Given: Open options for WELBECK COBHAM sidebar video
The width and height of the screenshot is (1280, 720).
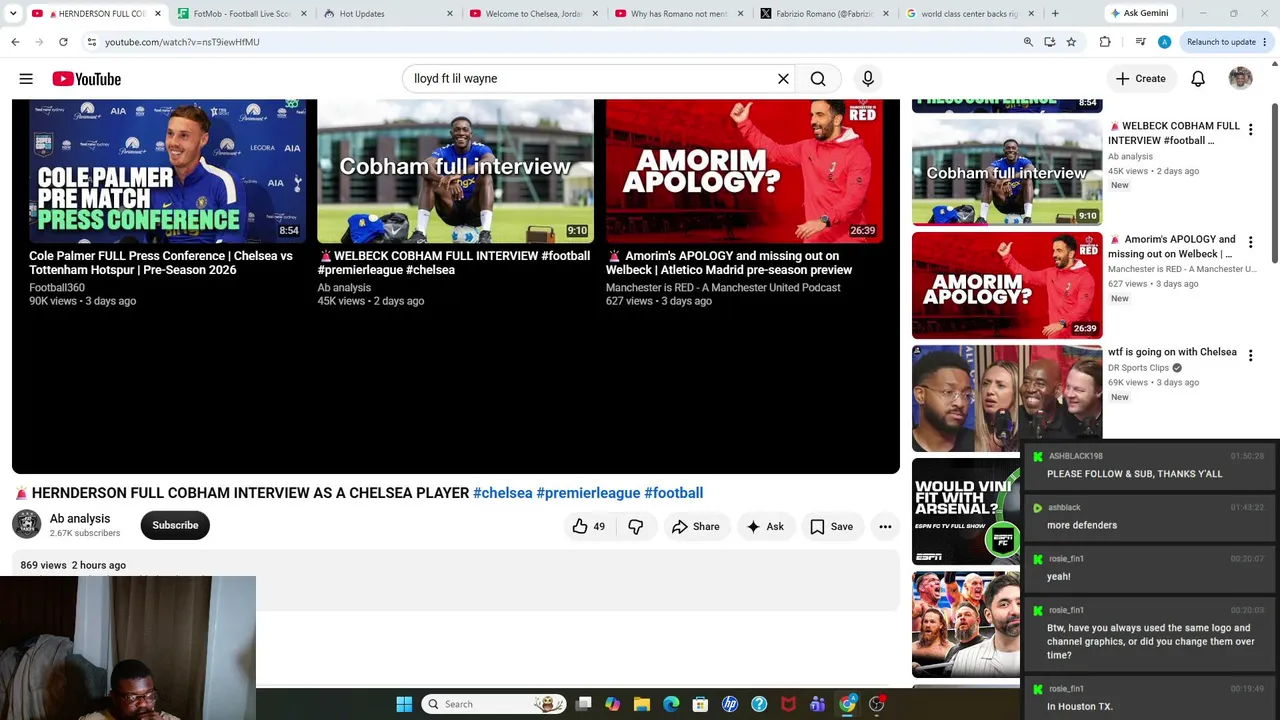Looking at the screenshot, I should (x=1250, y=130).
